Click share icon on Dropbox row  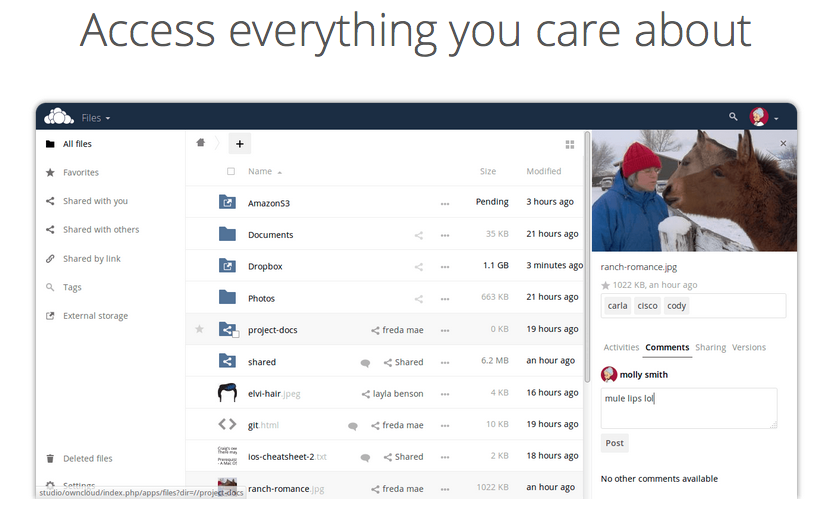pyautogui.click(x=419, y=267)
